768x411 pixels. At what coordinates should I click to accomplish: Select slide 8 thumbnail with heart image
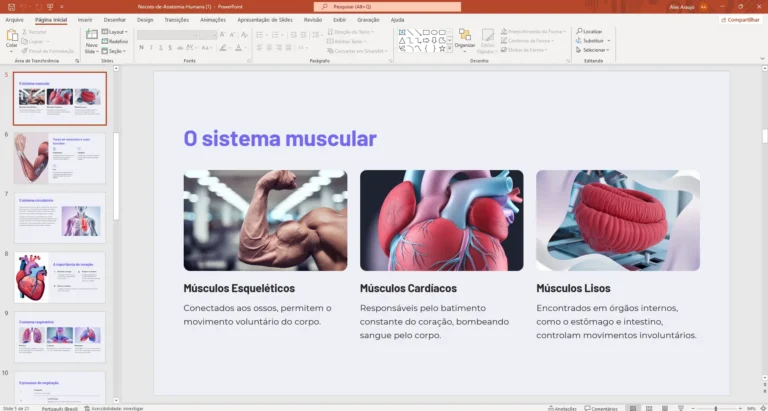point(60,277)
